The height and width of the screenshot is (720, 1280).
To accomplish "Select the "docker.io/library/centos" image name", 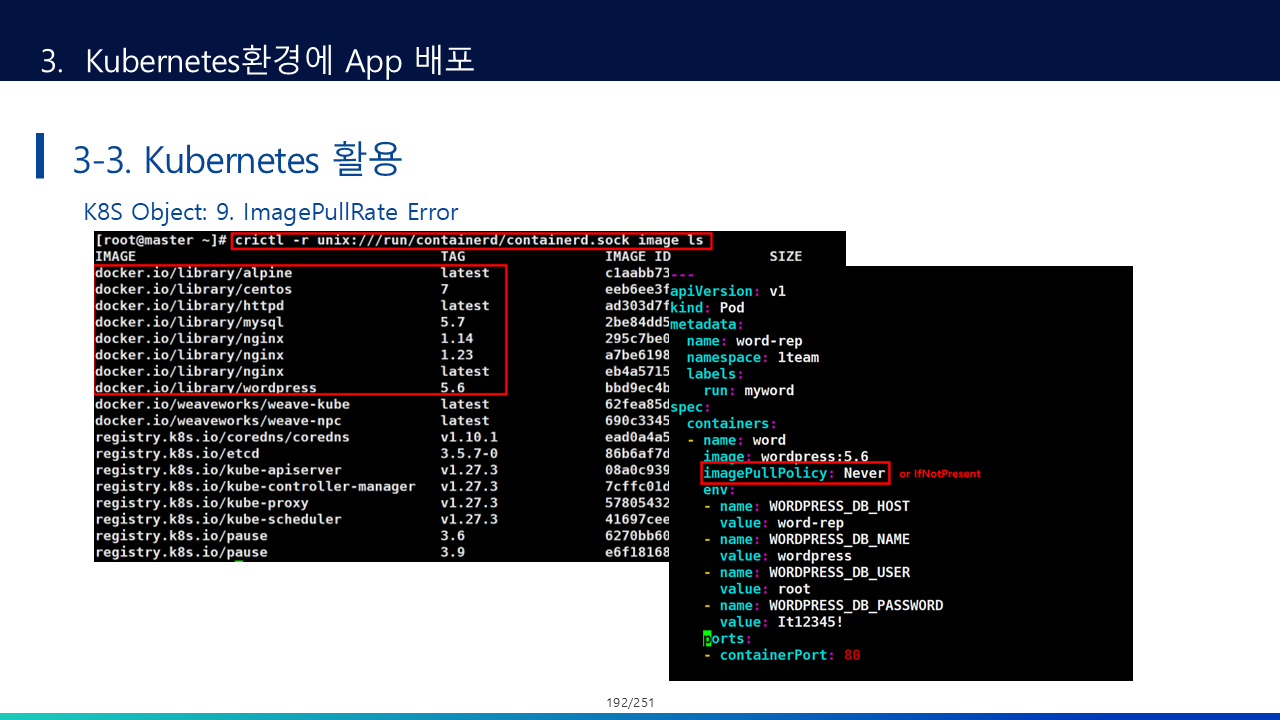I will coord(194,289).
